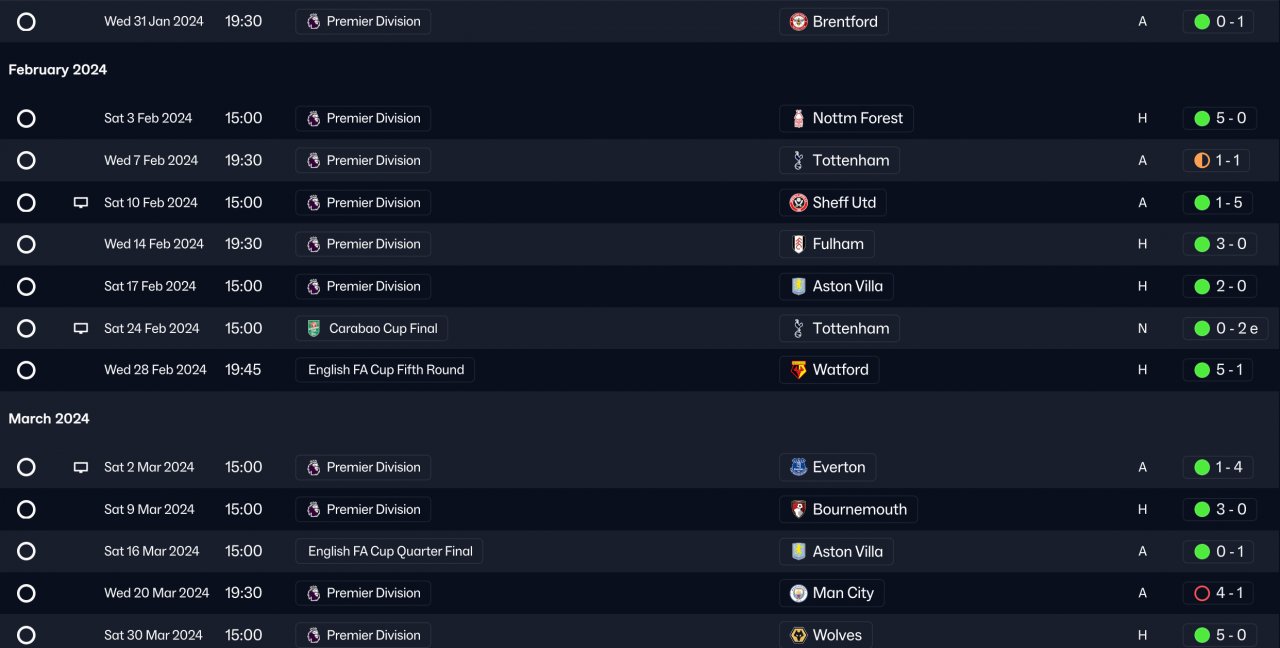Open the Carabao Cup Final competition tag

pos(371,328)
